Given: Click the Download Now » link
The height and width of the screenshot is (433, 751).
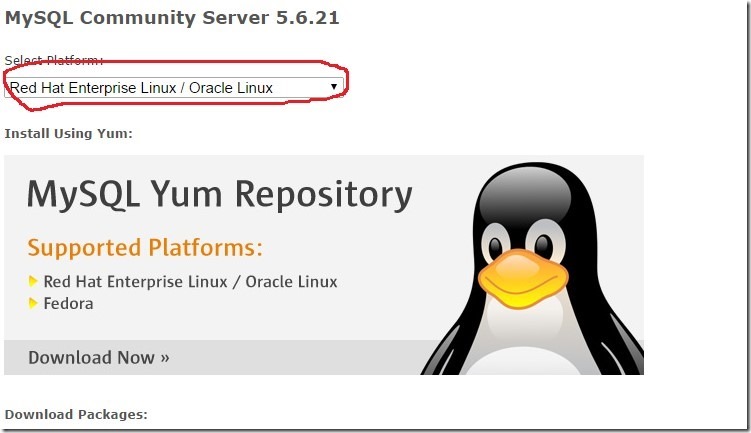Looking at the screenshot, I should tap(99, 358).
